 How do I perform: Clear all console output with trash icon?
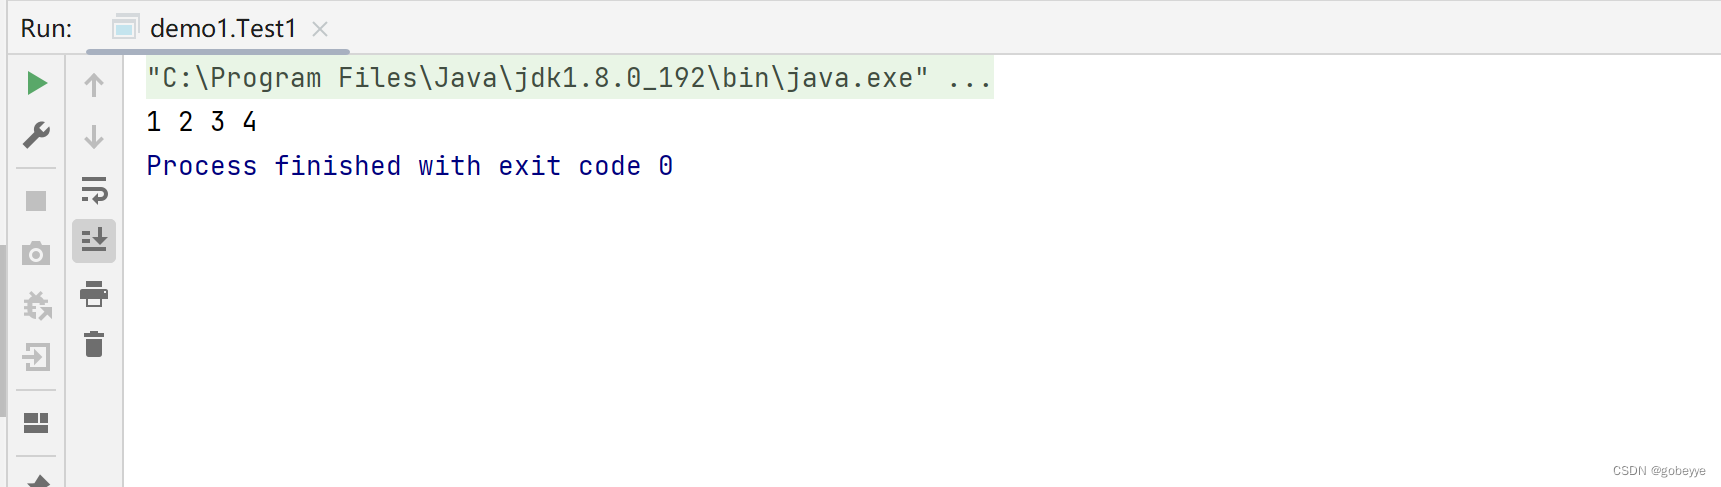94,345
